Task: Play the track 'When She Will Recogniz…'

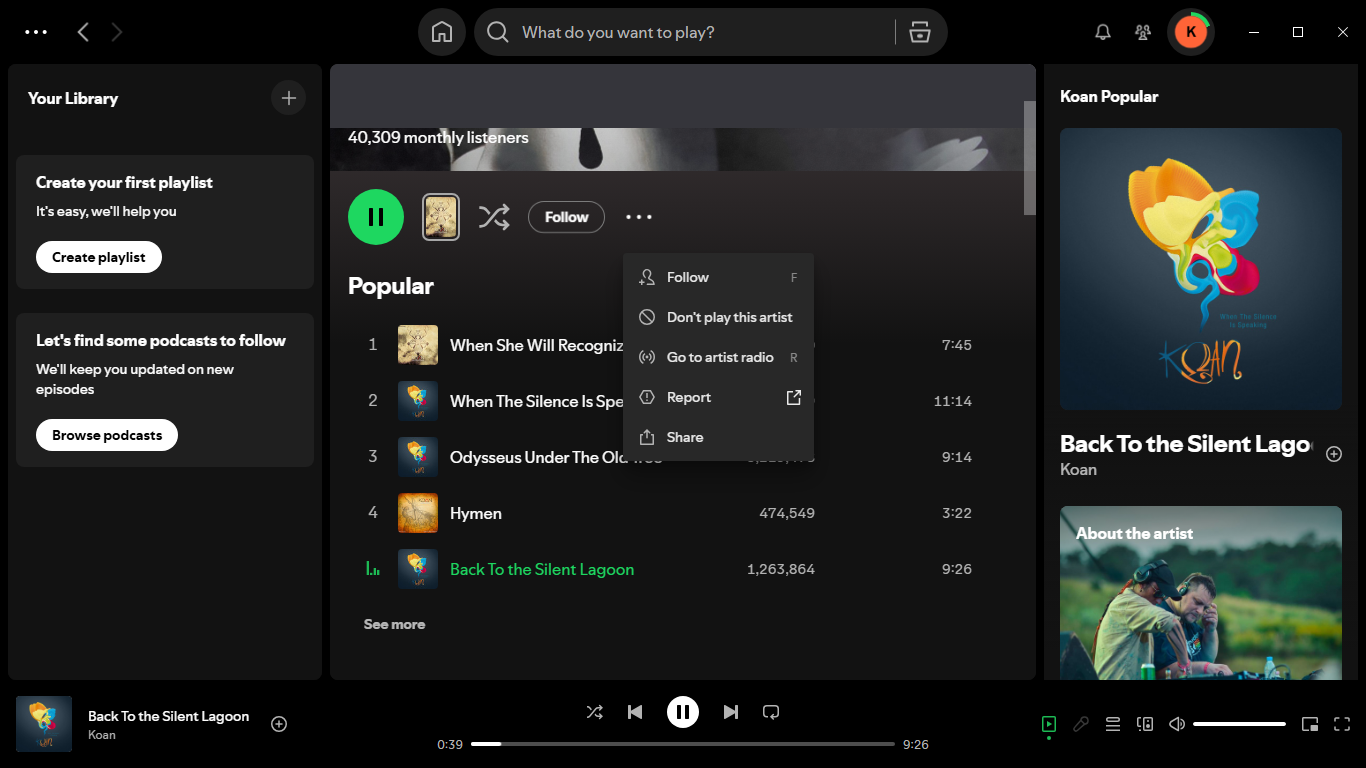Action: (536, 345)
